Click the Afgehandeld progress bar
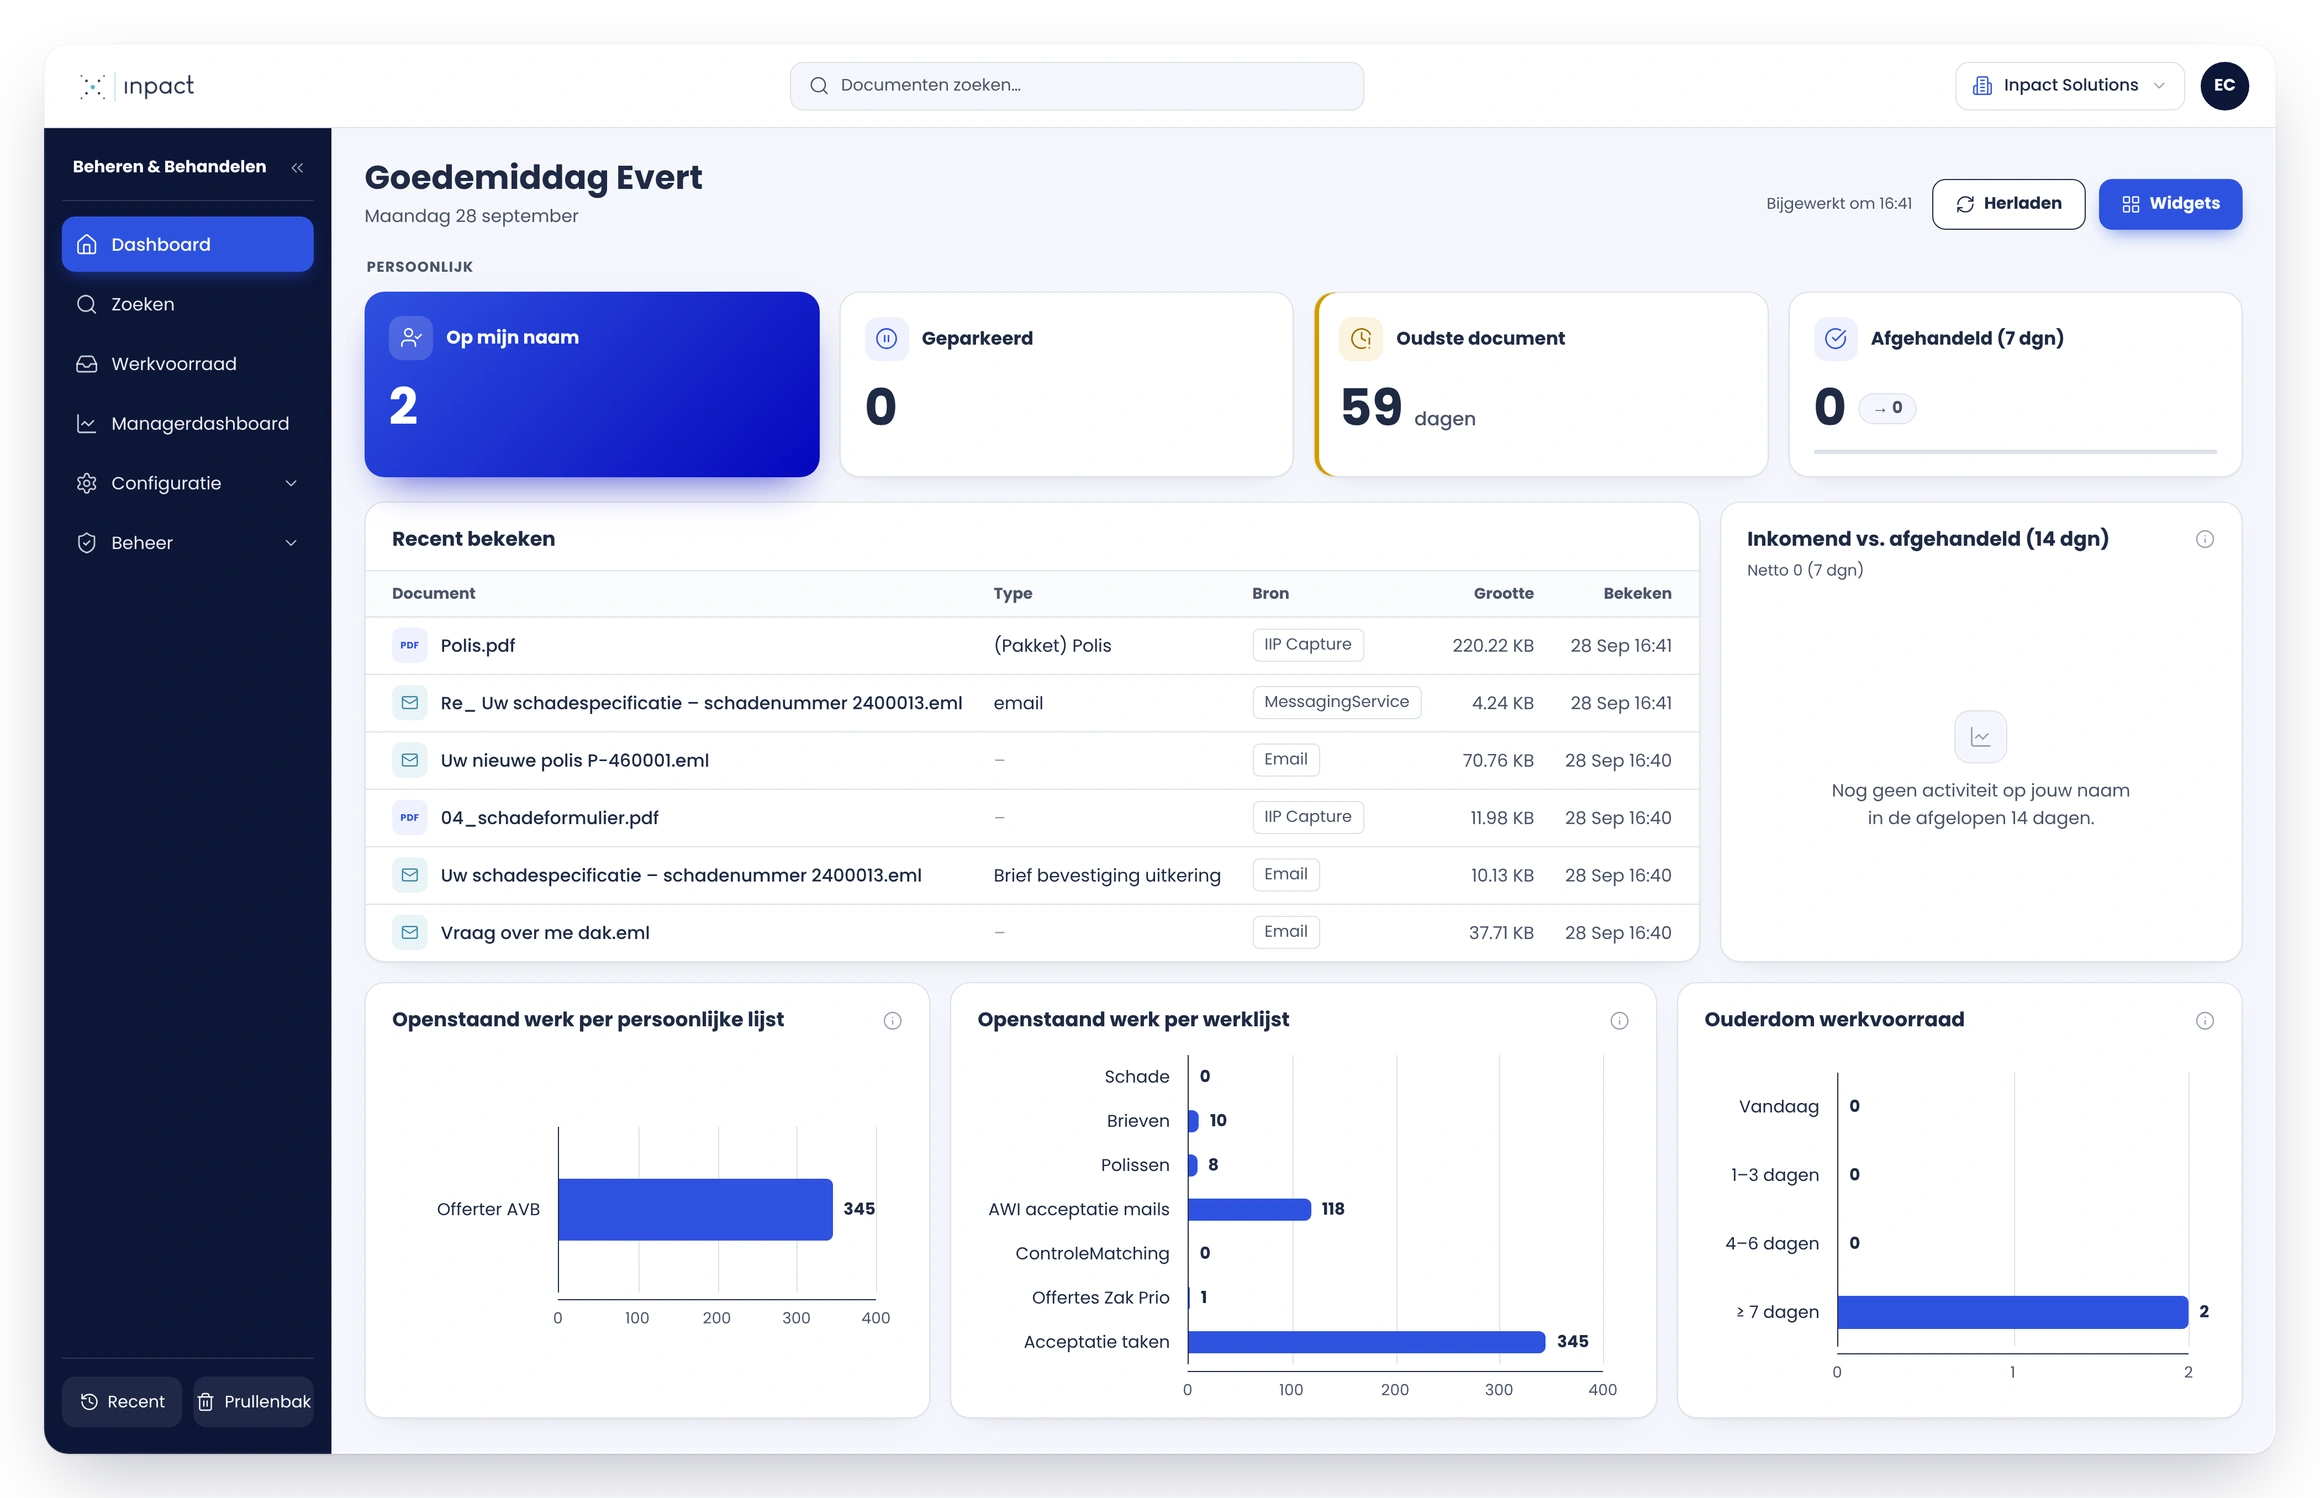The image size is (2320, 1498). (x=2015, y=452)
